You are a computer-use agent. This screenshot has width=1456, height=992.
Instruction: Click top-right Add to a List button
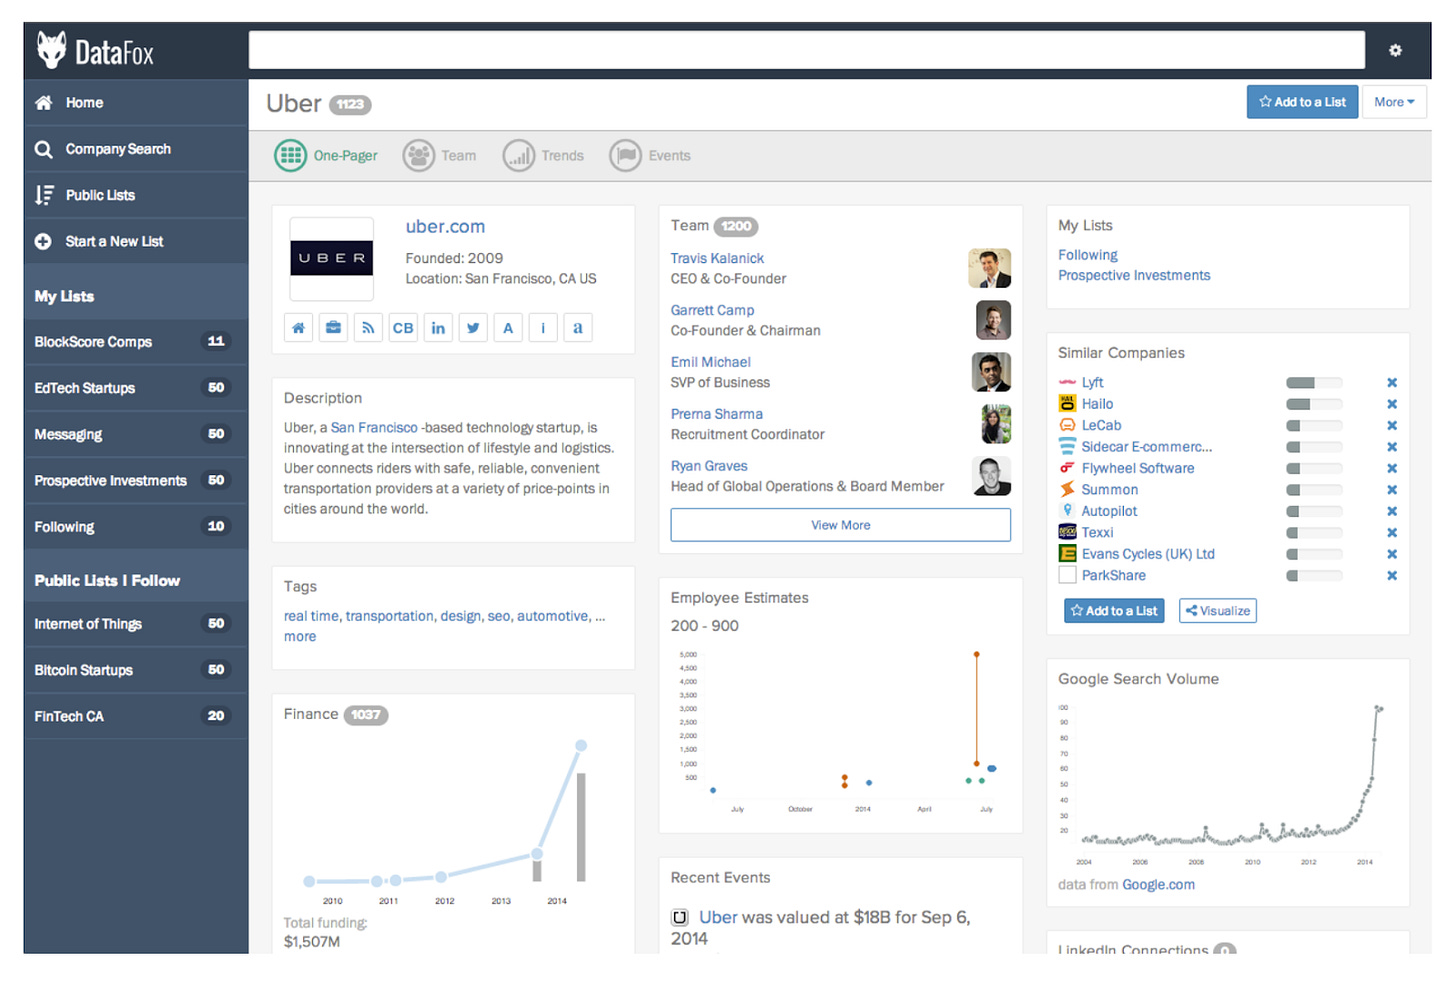coord(1302,102)
